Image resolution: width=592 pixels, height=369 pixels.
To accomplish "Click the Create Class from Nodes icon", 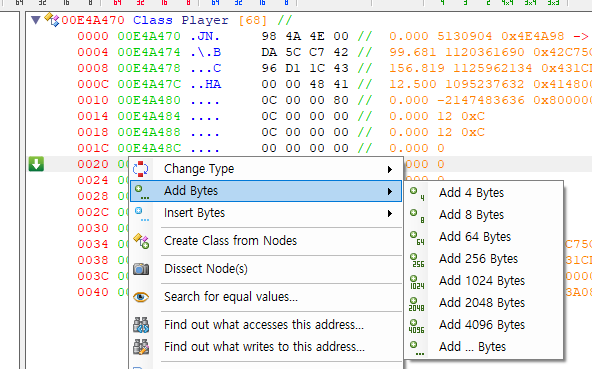I will (x=141, y=241).
